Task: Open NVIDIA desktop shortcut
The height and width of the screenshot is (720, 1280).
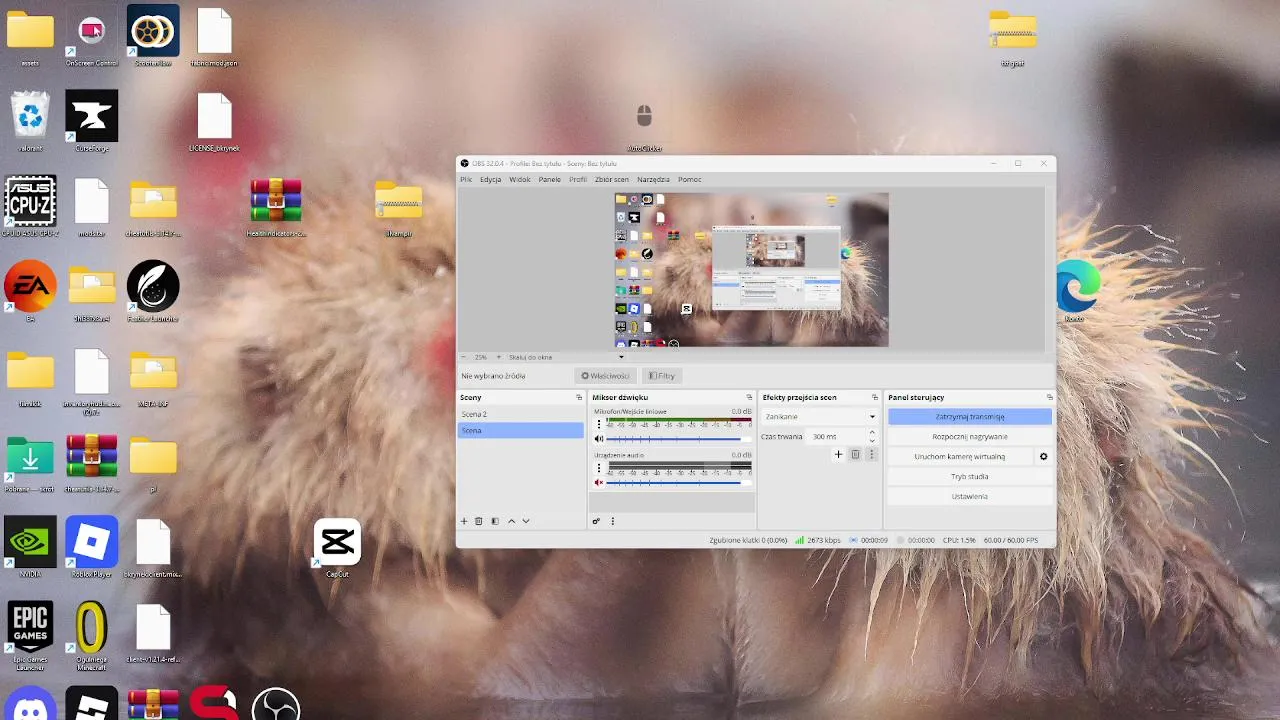Action: point(30,547)
